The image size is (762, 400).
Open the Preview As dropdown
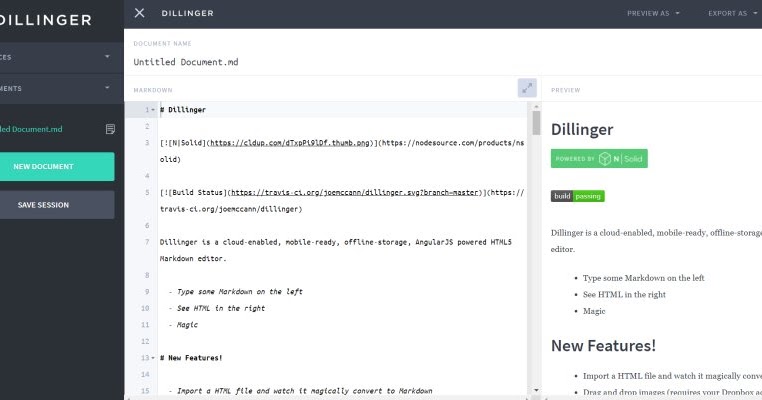click(x=653, y=13)
